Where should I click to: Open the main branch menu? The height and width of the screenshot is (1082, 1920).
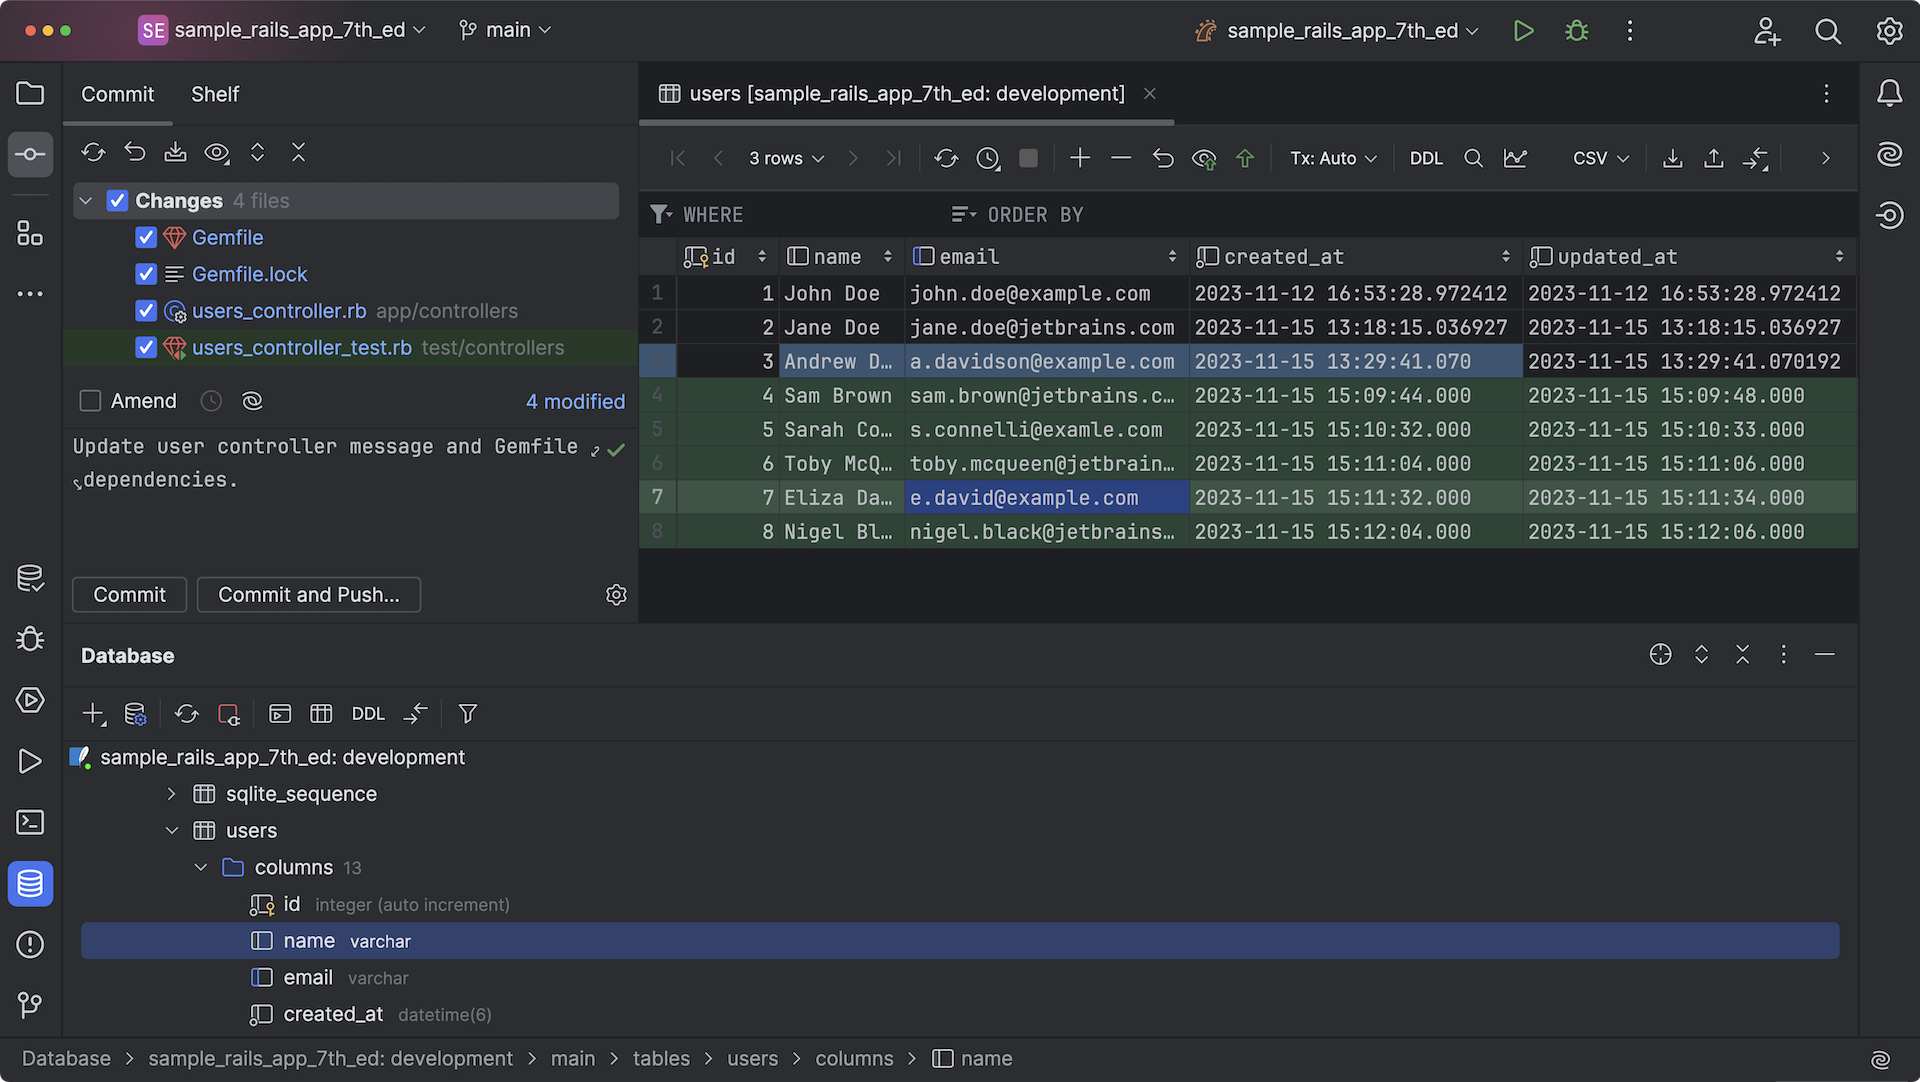coord(506,30)
